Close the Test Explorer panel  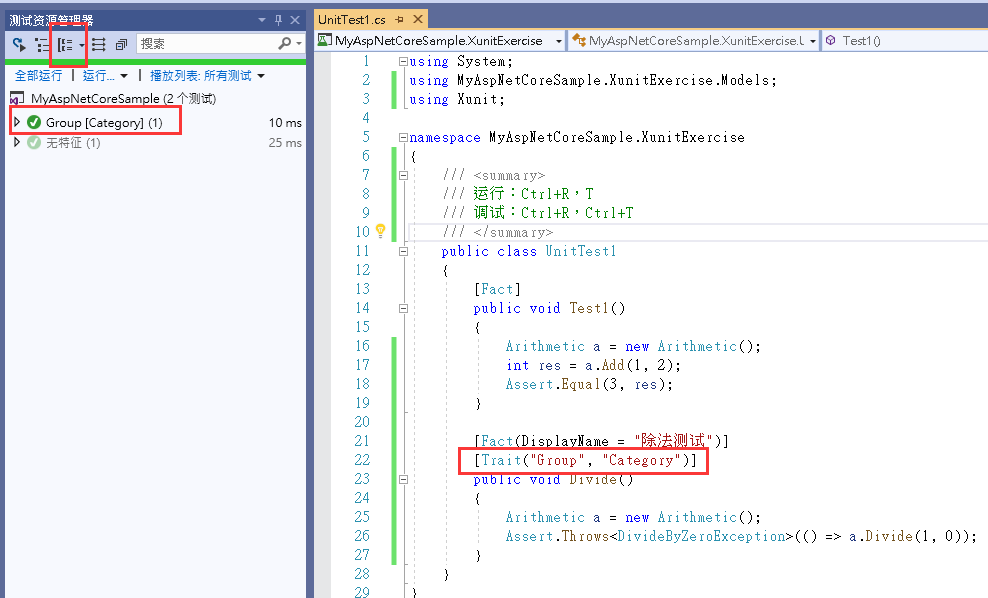coord(295,20)
